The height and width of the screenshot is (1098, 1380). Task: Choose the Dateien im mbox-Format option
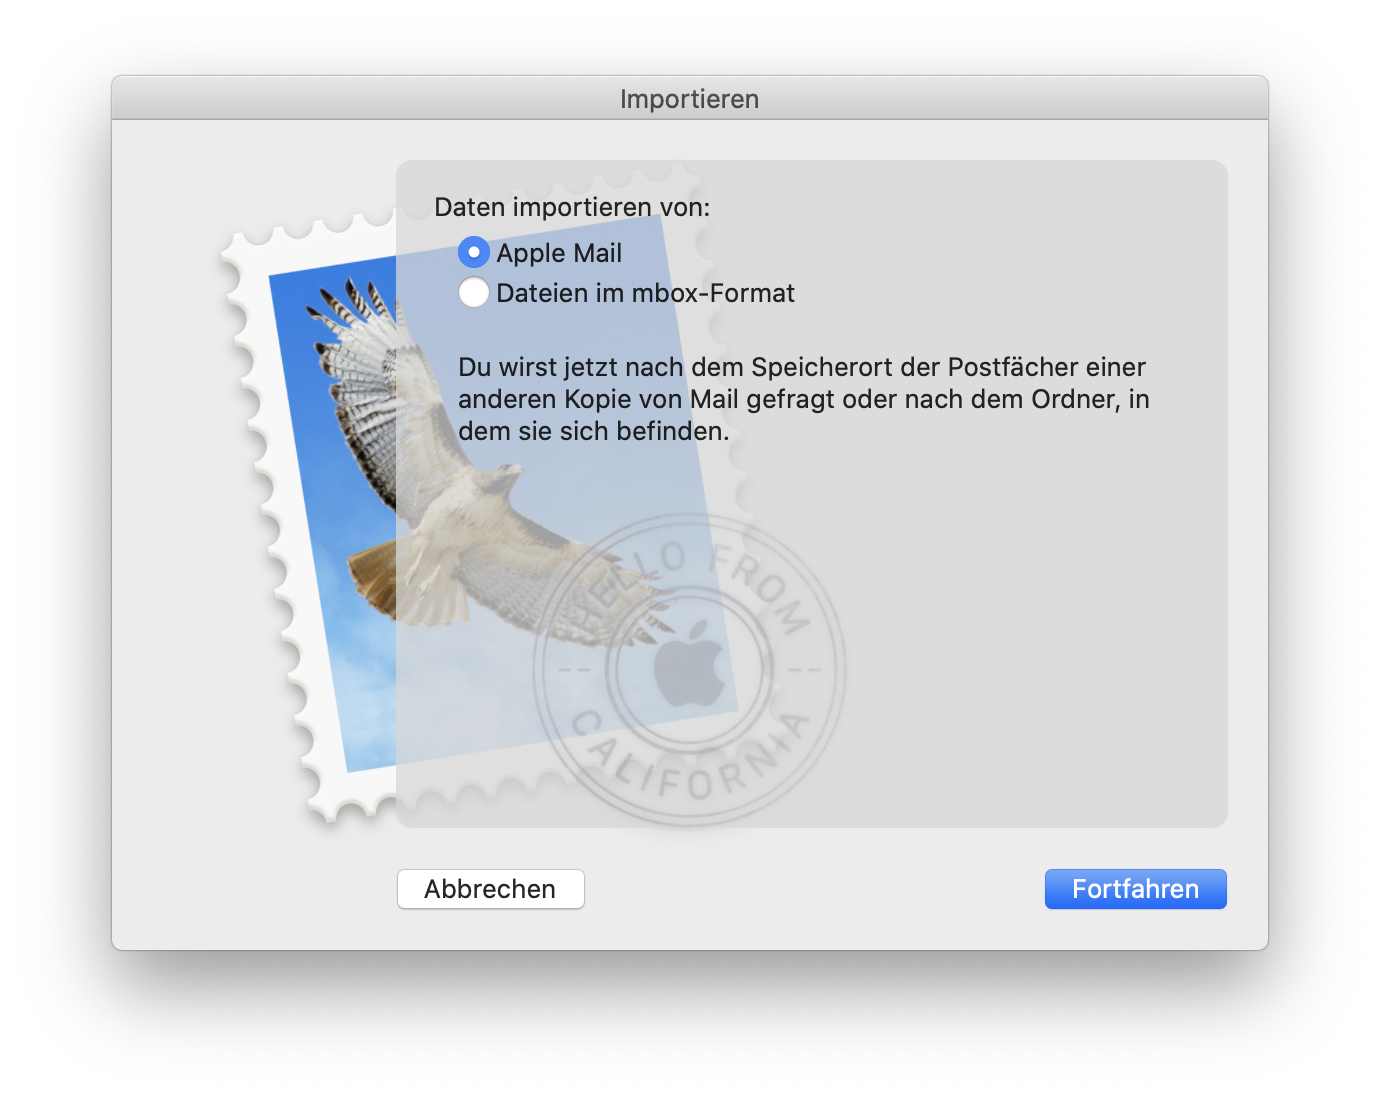(474, 293)
